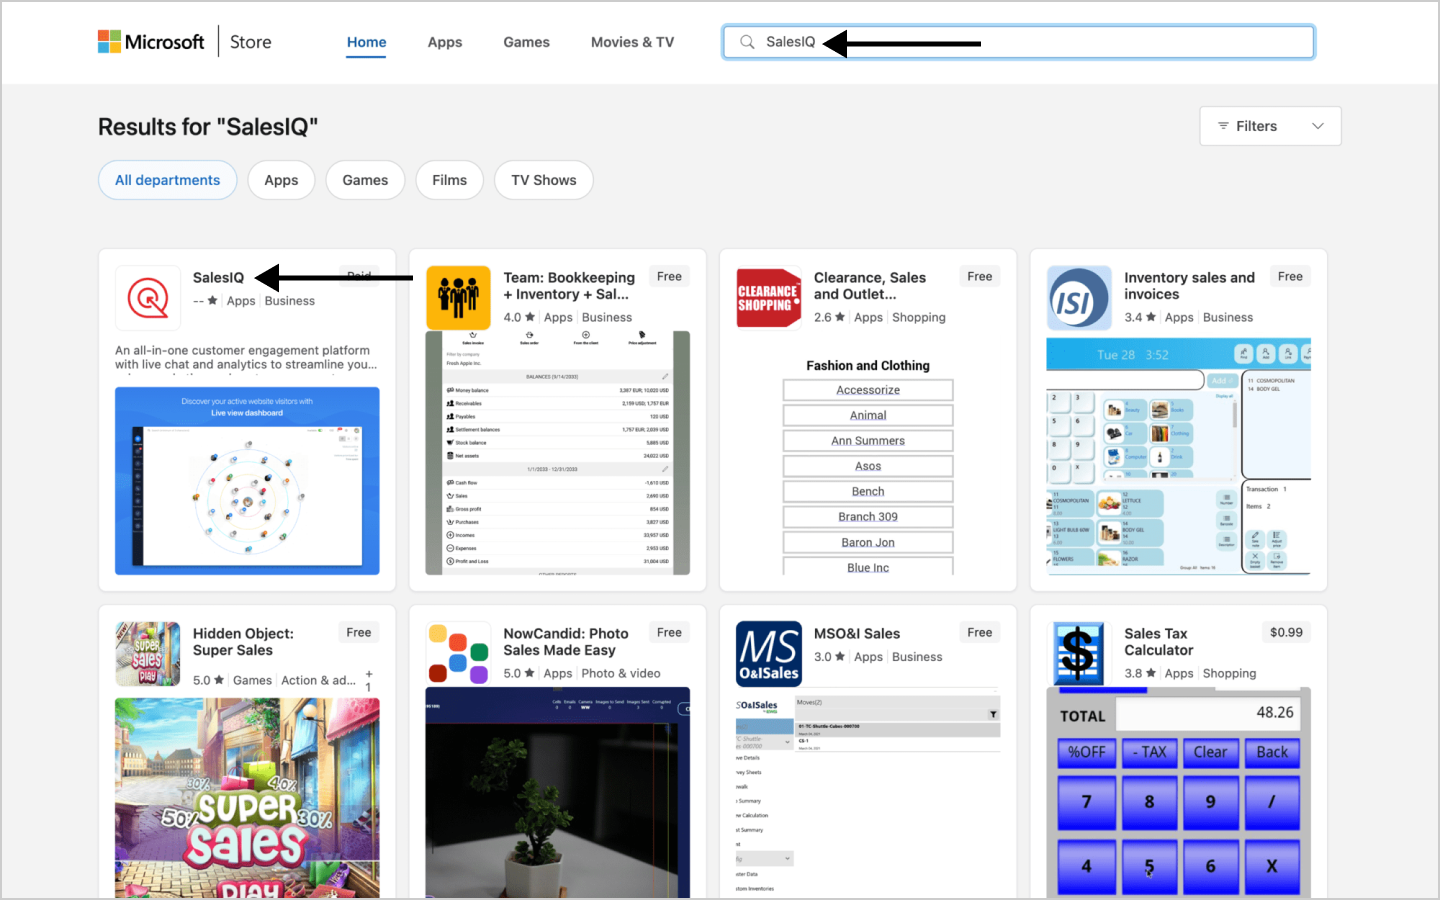Open Inventory sales and invoices title
Viewport: 1440px width, 900px height.
click(x=1189, y=286)
